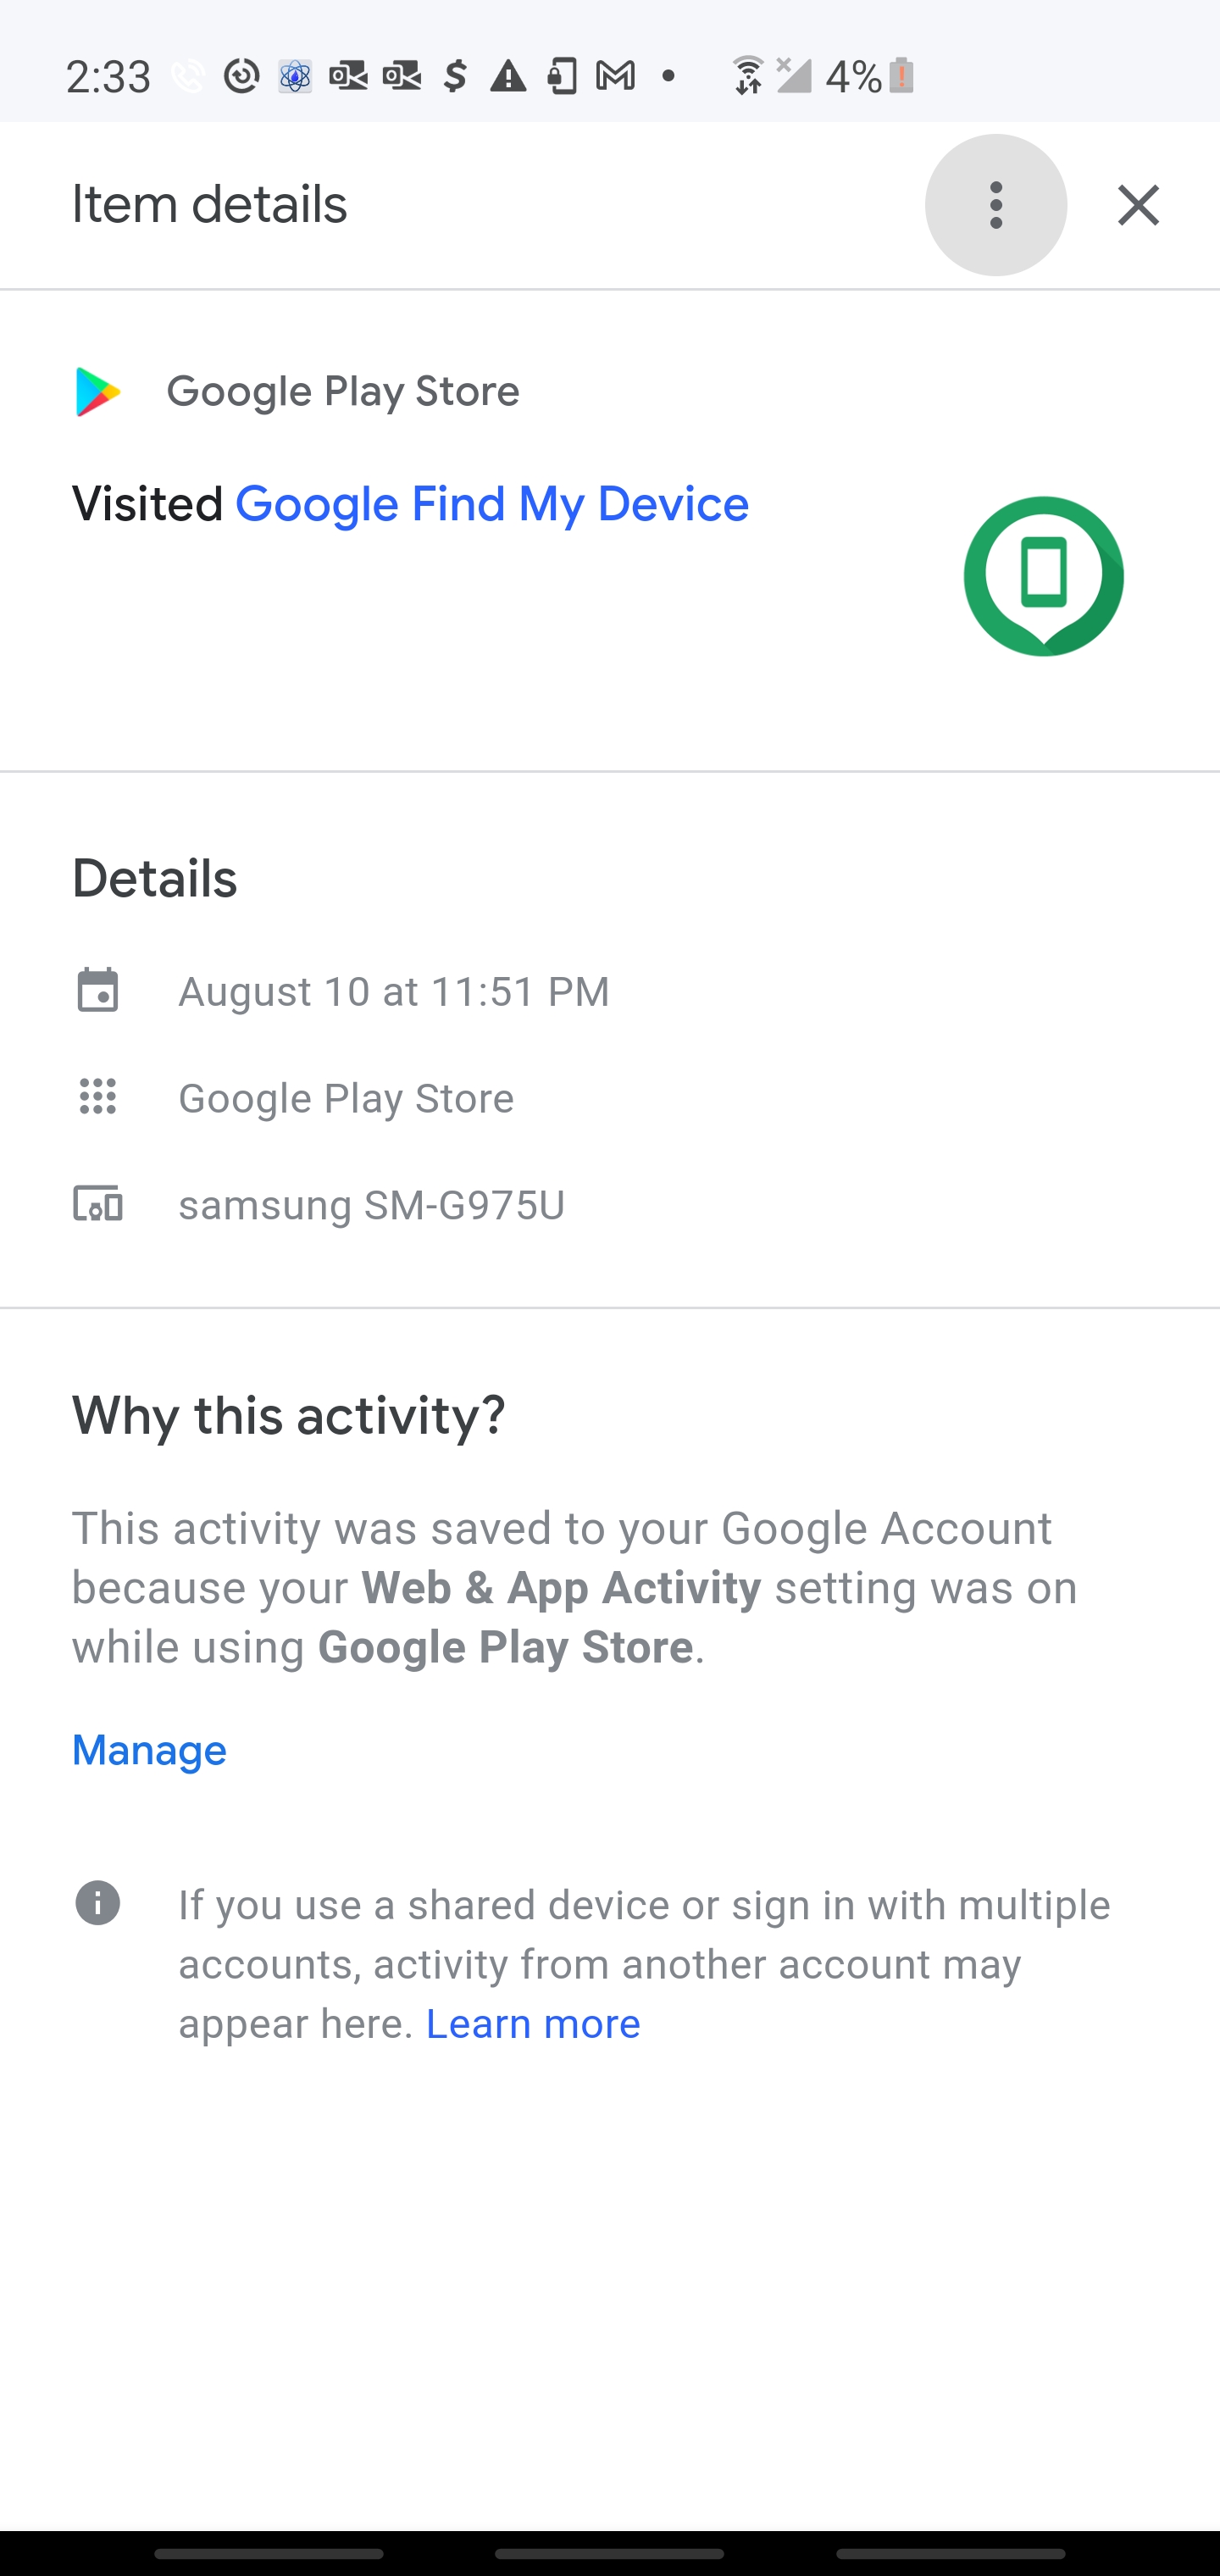Open the Google Find My Device link
This screenshot has height=2576, width=1220.
point(491,504)
